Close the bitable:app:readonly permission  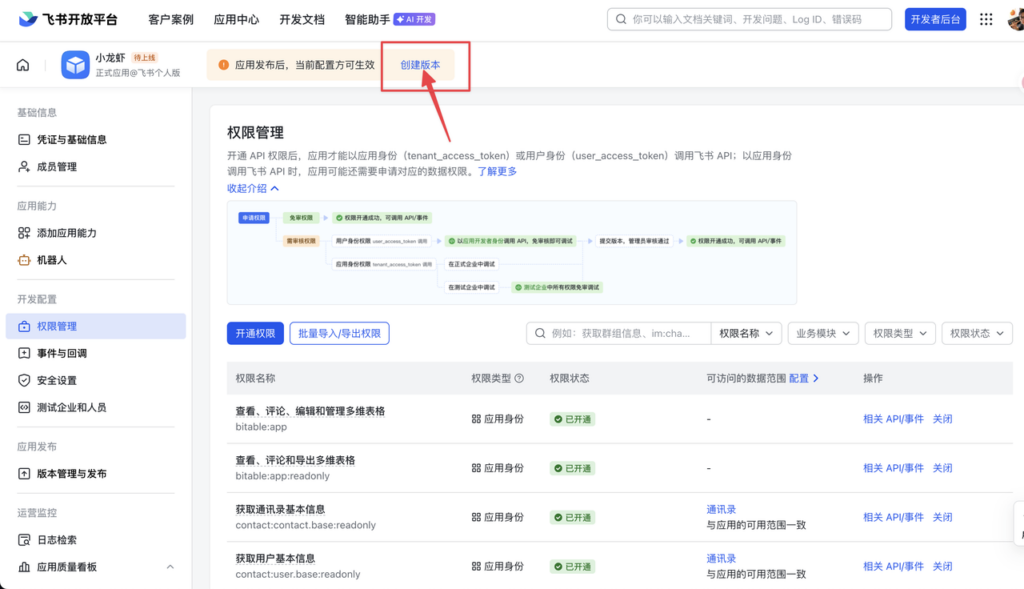pyautogui.click(x=942, y=468)
